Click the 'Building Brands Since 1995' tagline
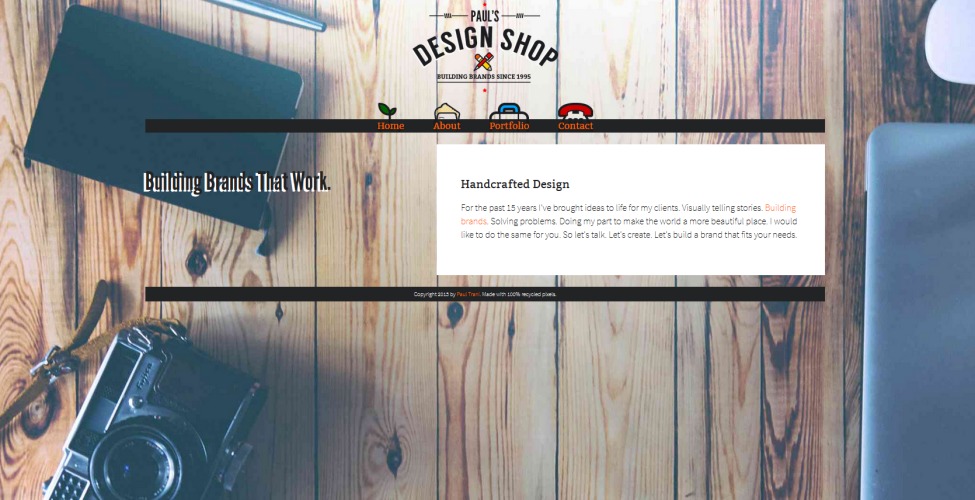The height and width of the screenshot is (500, 975). pyautogui.click(x=484, y=77)
